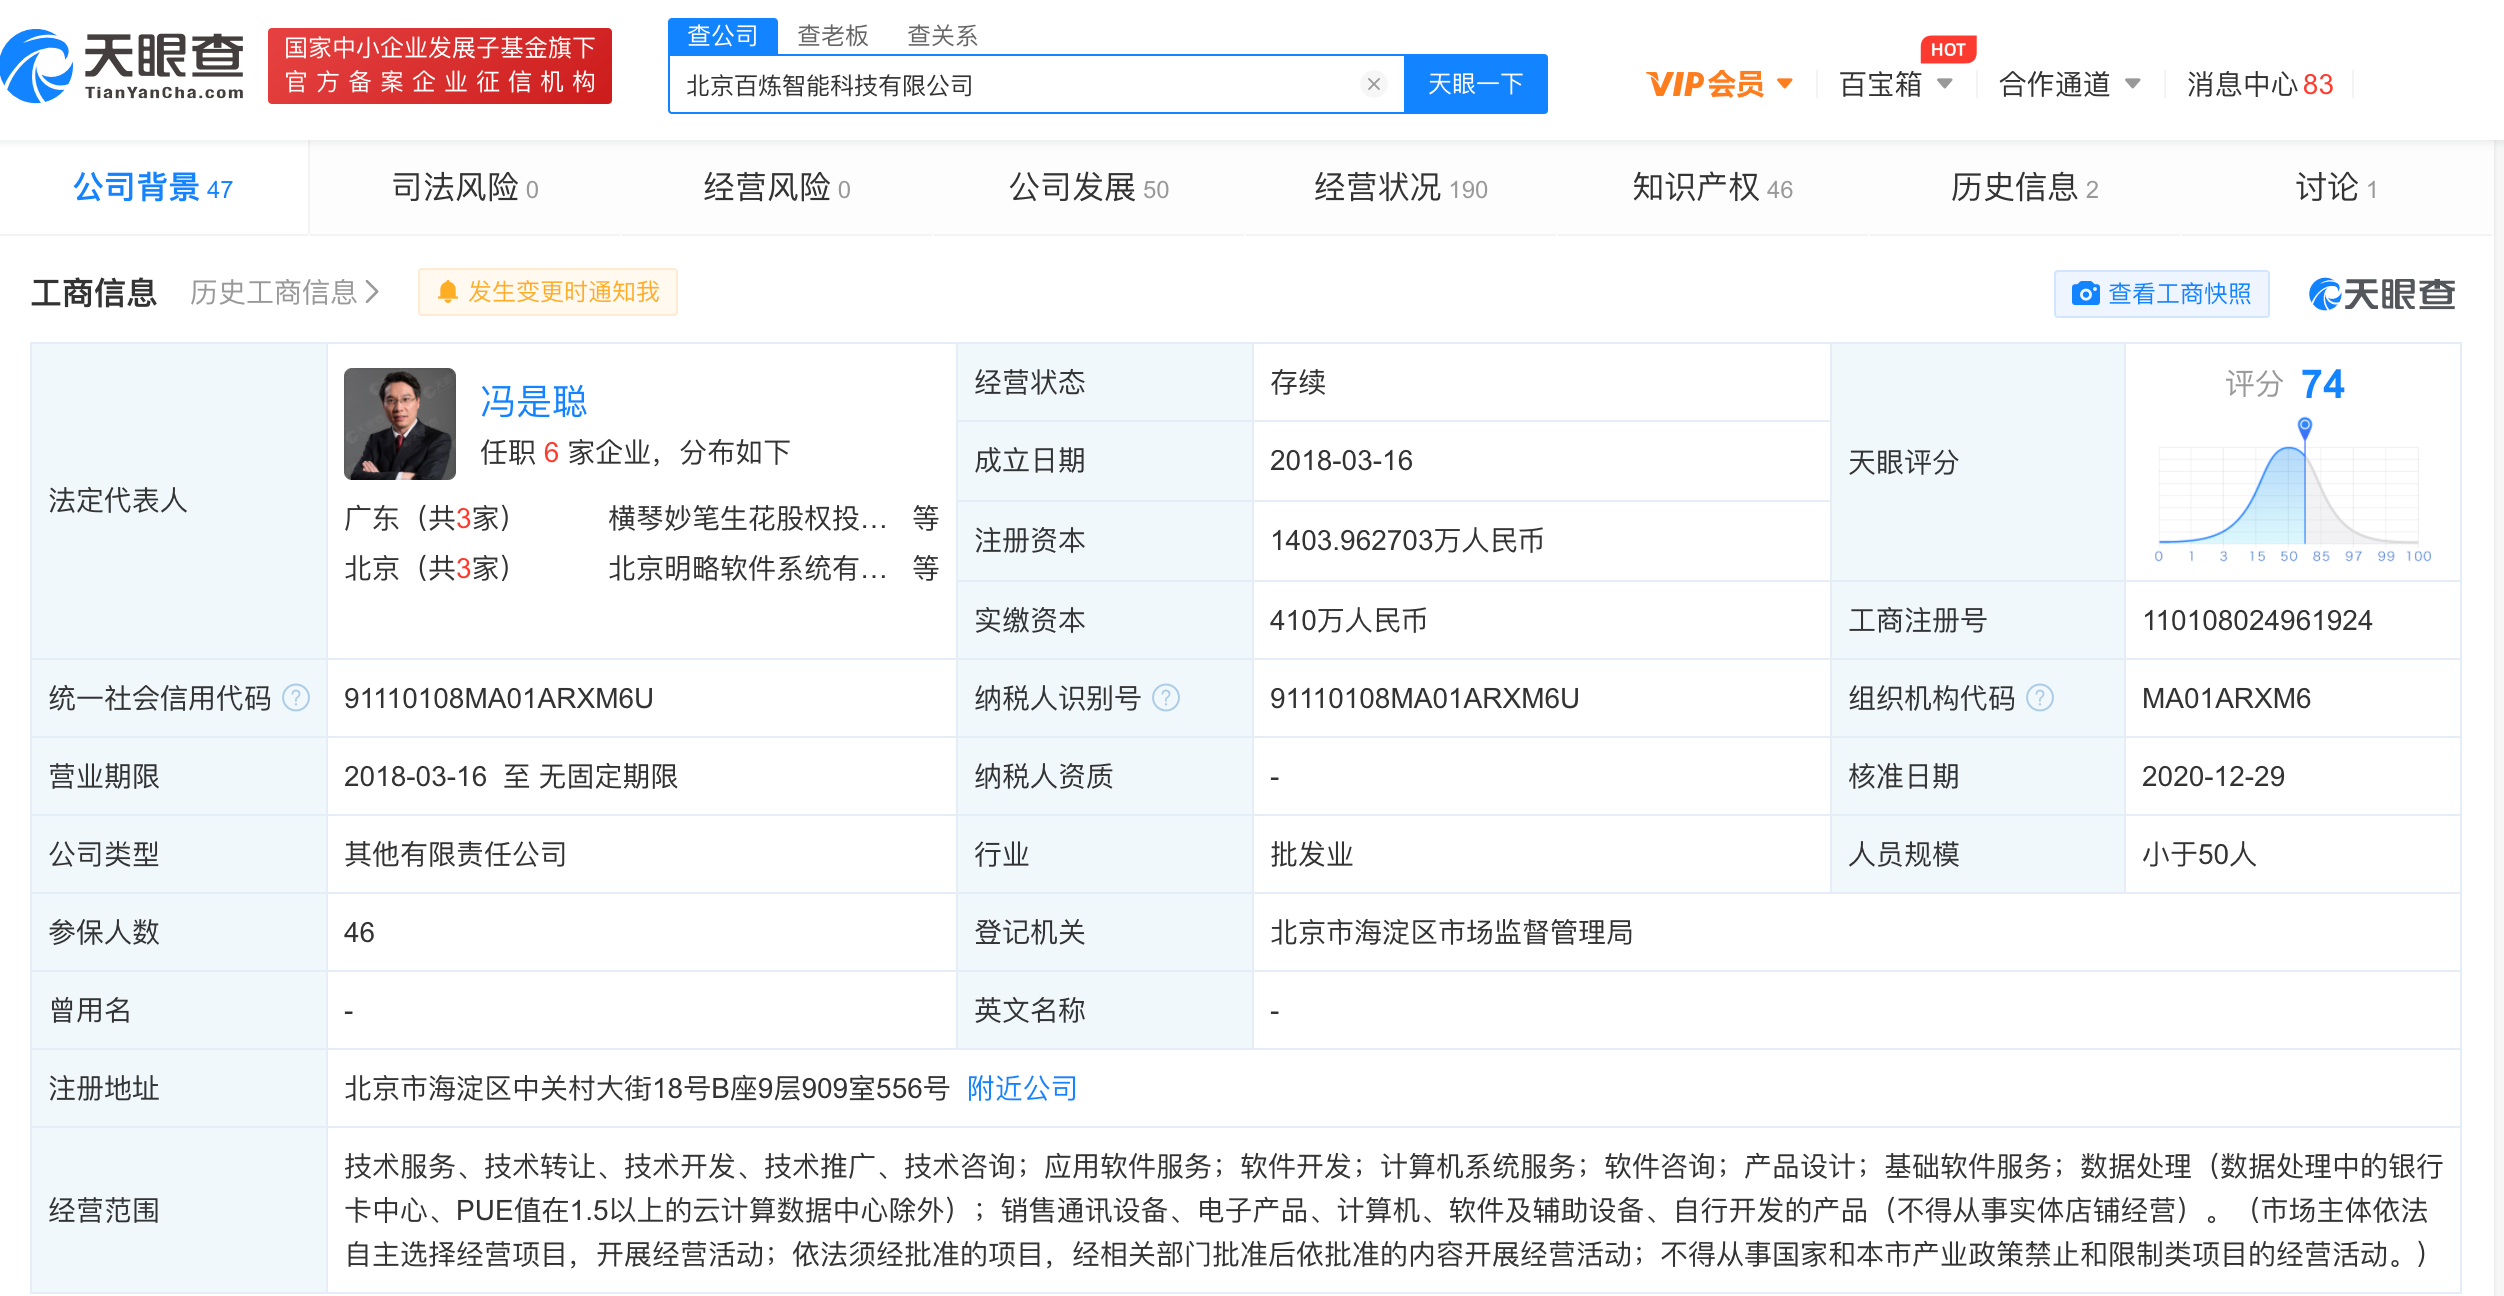
Task: Select the 查关系 search tab
Action: pyautogui.click(x=942, y=36)
